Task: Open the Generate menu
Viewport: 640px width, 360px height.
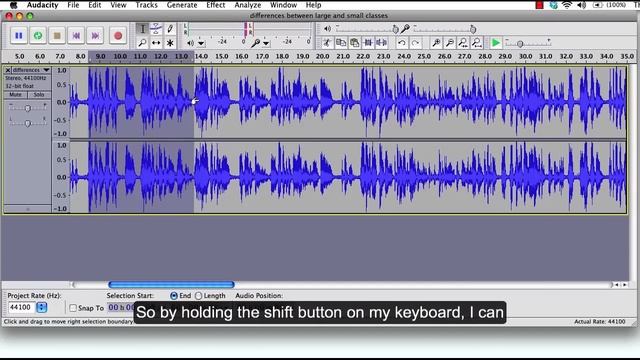Action: [x=182, y=5]
